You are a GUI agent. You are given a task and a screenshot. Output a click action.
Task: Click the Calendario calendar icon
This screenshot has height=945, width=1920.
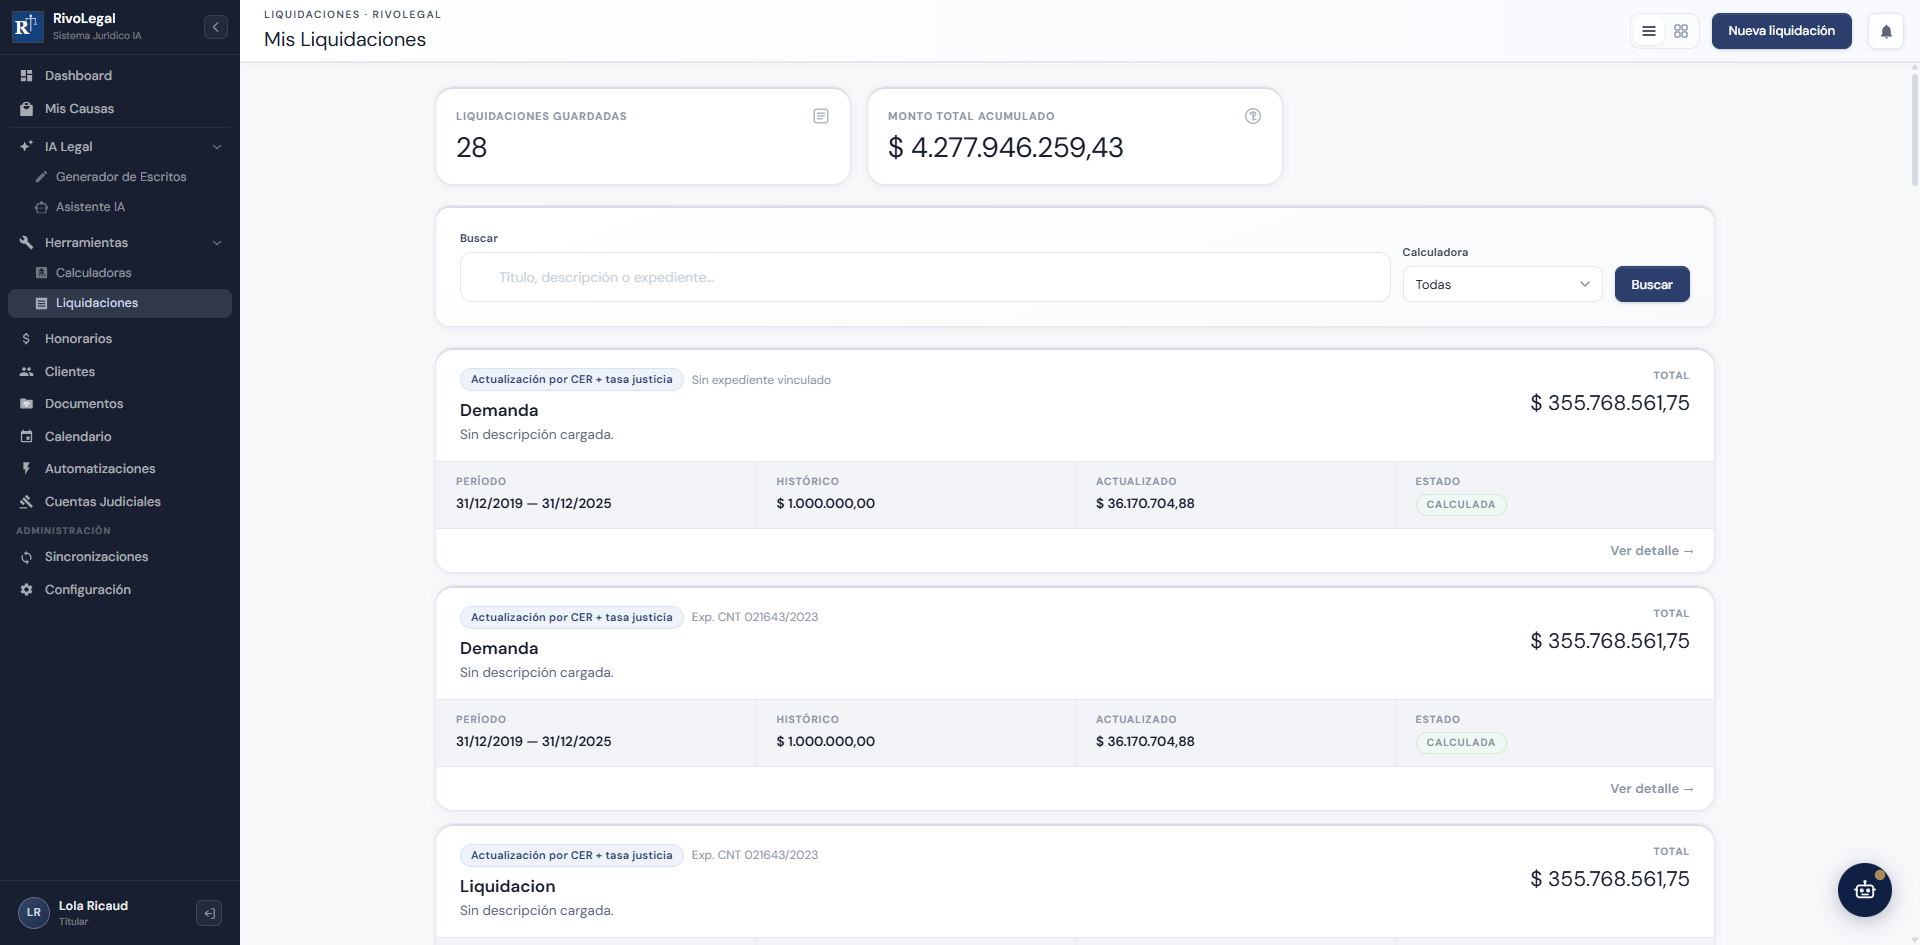pyautogui.click(x=27, y=437)
